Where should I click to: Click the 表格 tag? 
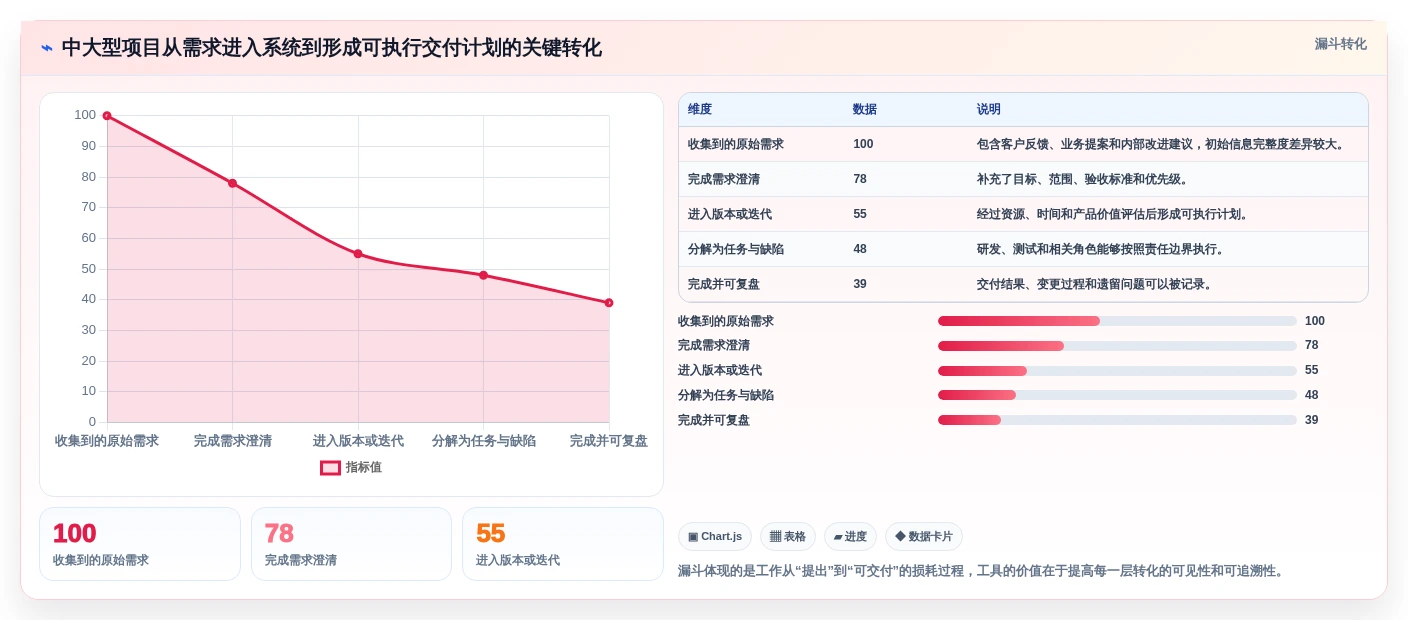click(x=788, y=537)
